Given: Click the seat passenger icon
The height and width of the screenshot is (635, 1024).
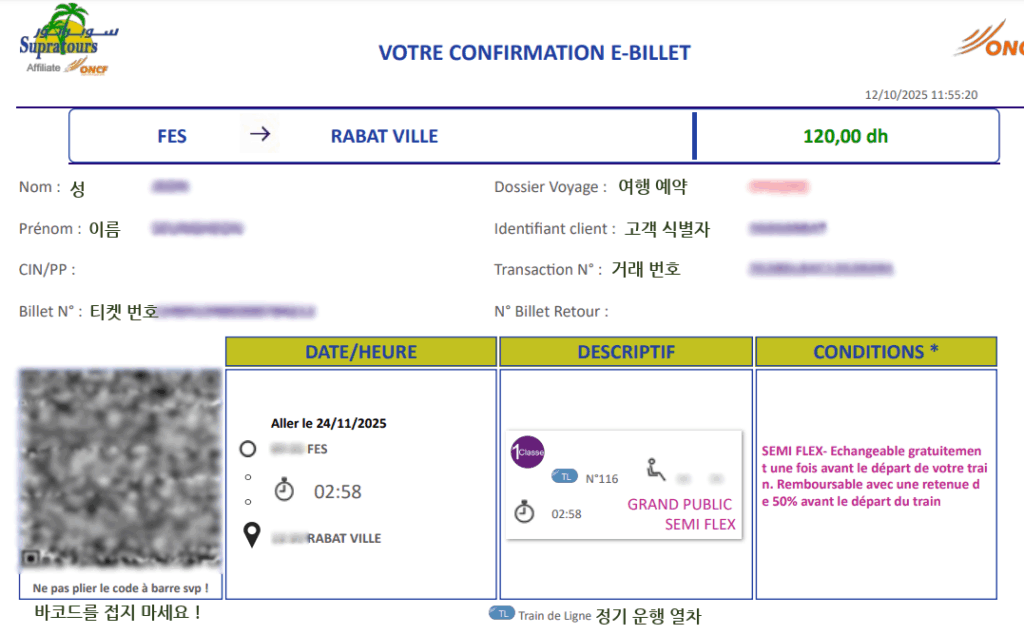Looking at the screenshot, I should click(x=656, y=469).
